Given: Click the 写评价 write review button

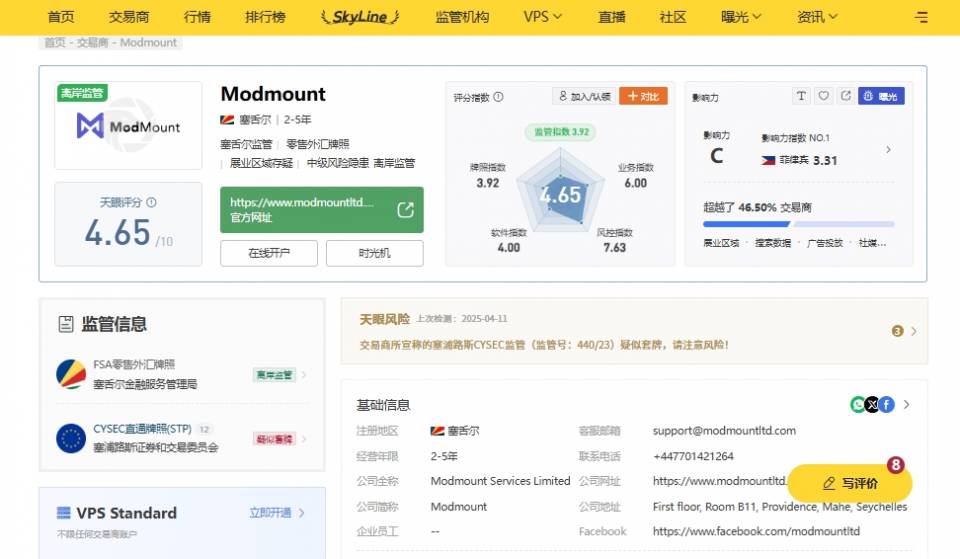Looking at the screenshot, I should pyautogui.click(x=850, y=483).
